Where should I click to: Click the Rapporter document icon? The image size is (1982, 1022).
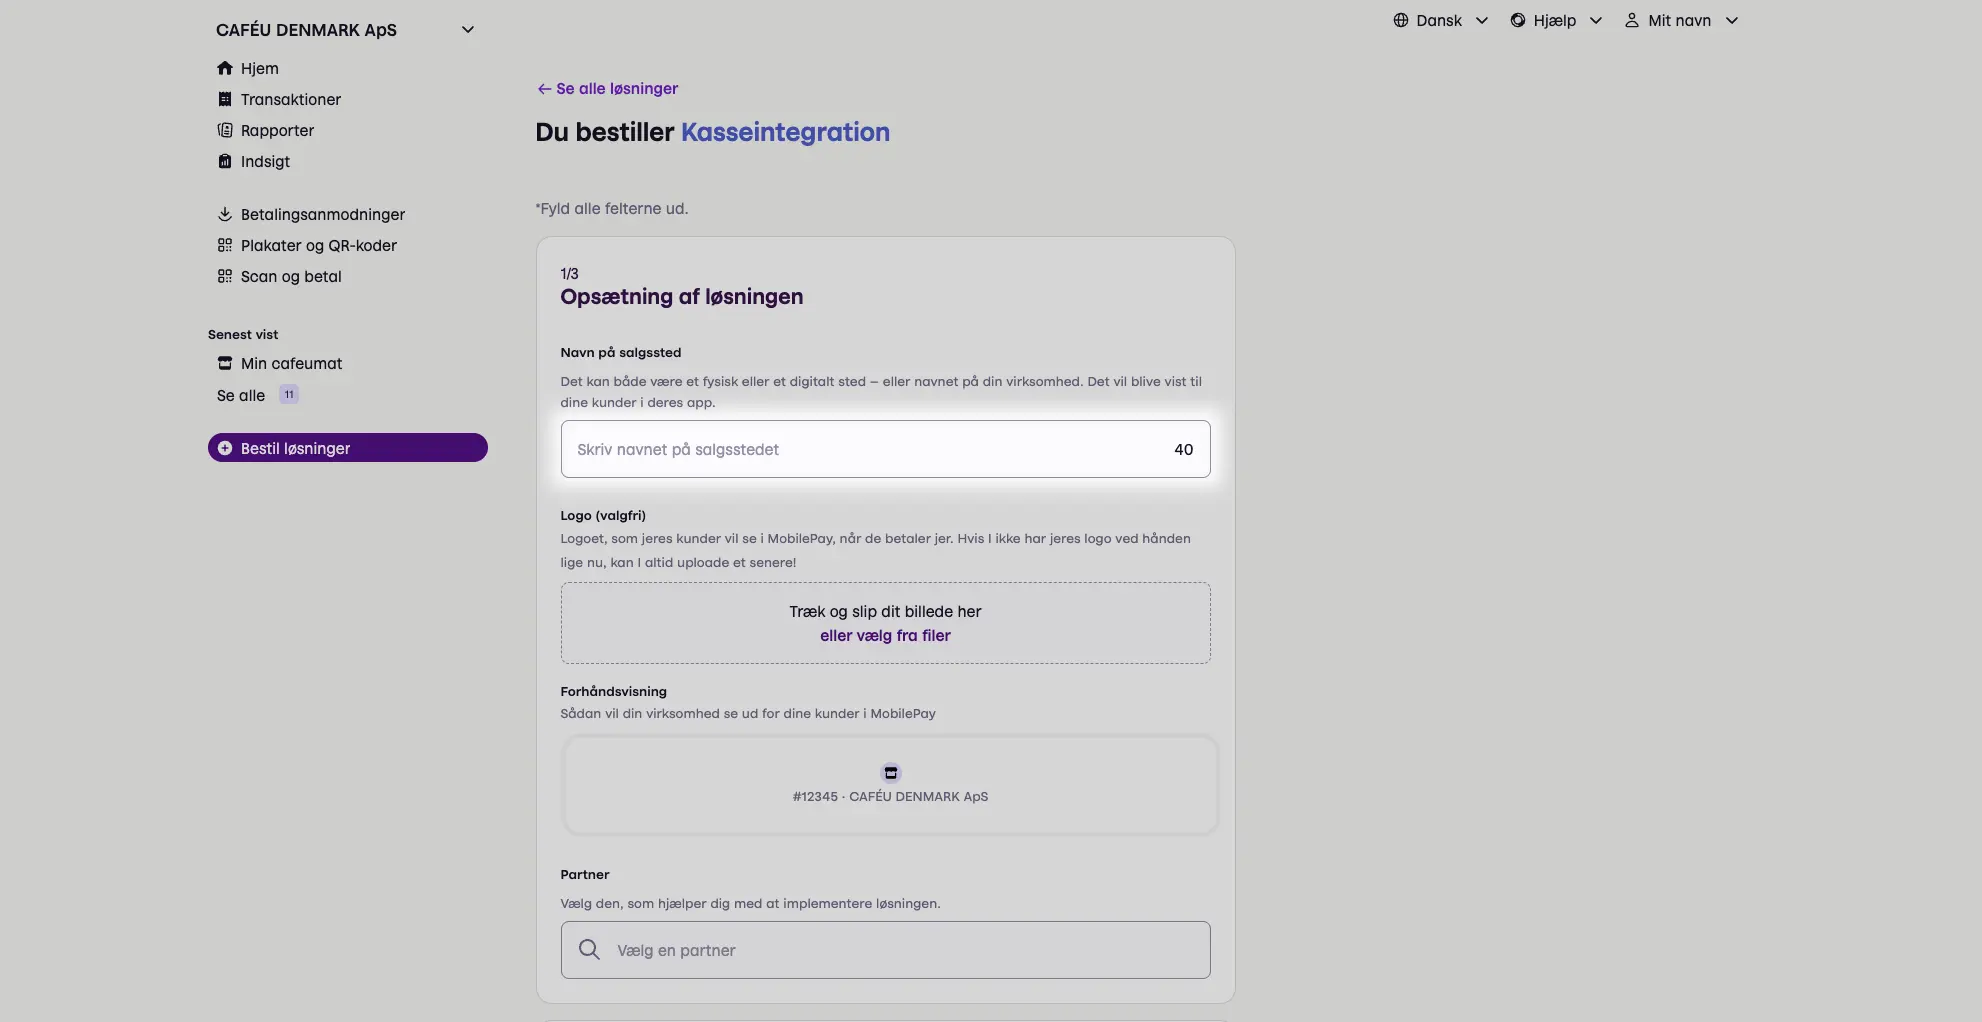click(225, 130)
